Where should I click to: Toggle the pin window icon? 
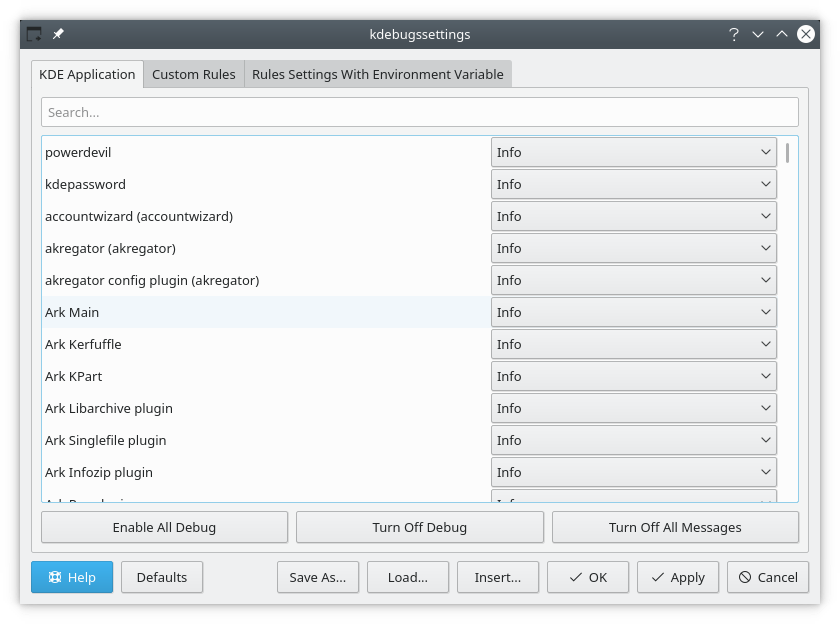click(58, 34)
